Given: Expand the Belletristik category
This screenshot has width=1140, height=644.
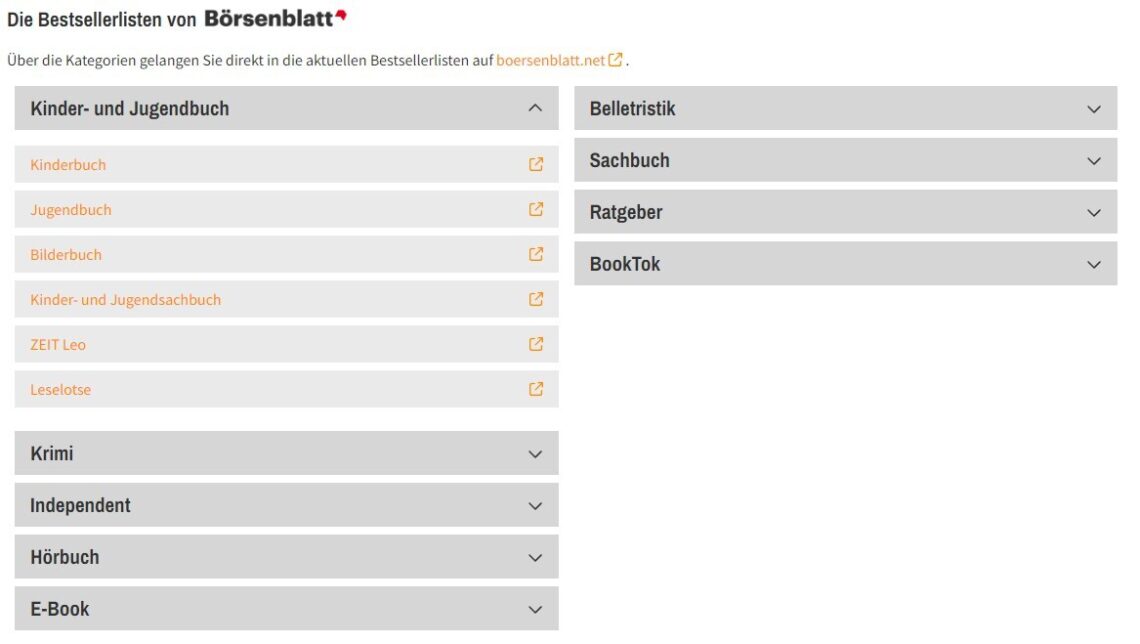Looking at the screenshot, I should (1094, 109).
